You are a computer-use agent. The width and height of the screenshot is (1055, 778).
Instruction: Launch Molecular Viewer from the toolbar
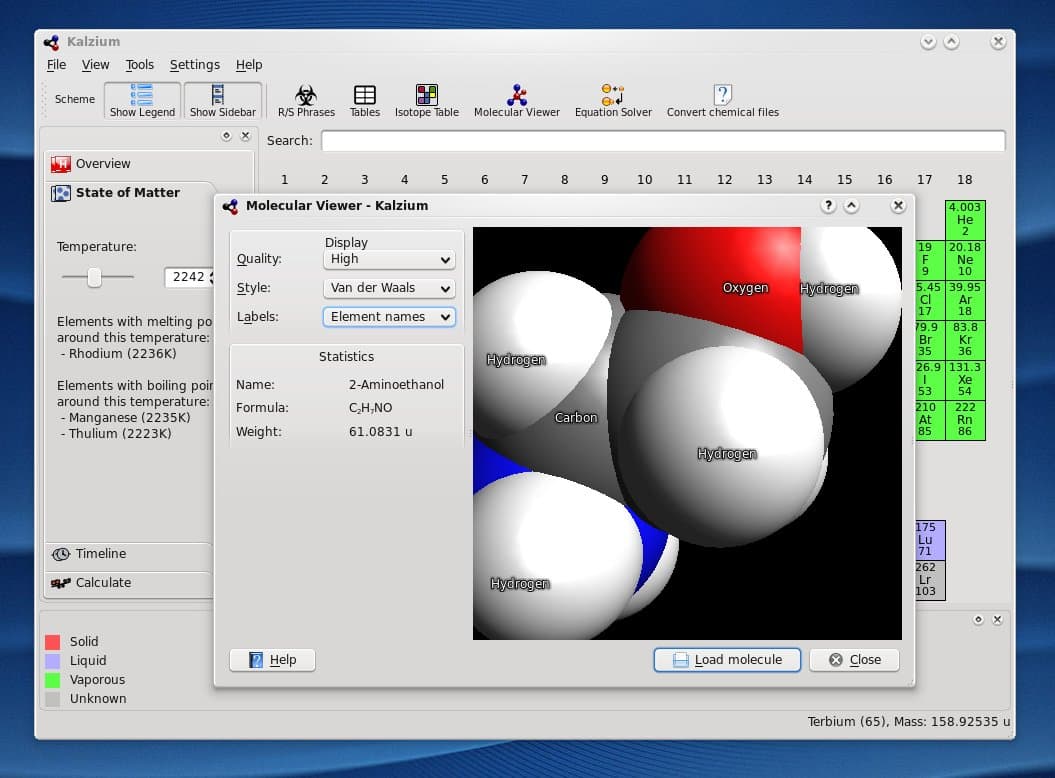tap(516, 100)
